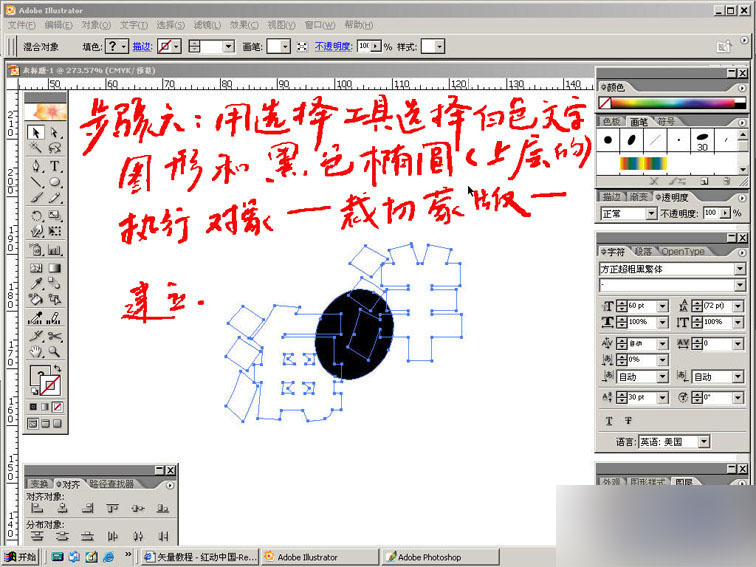756x567 pixels.
Task: Set paint mode to Gradient in toolbox
Action: click(45, 407)
